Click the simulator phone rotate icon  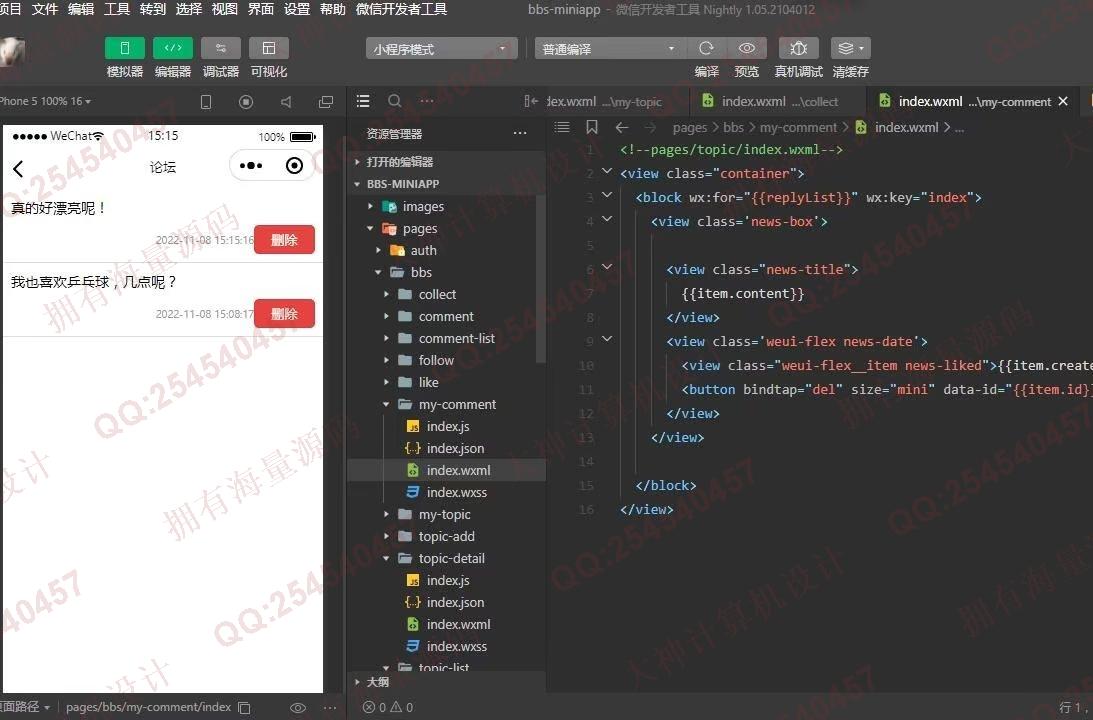[206, 102]
